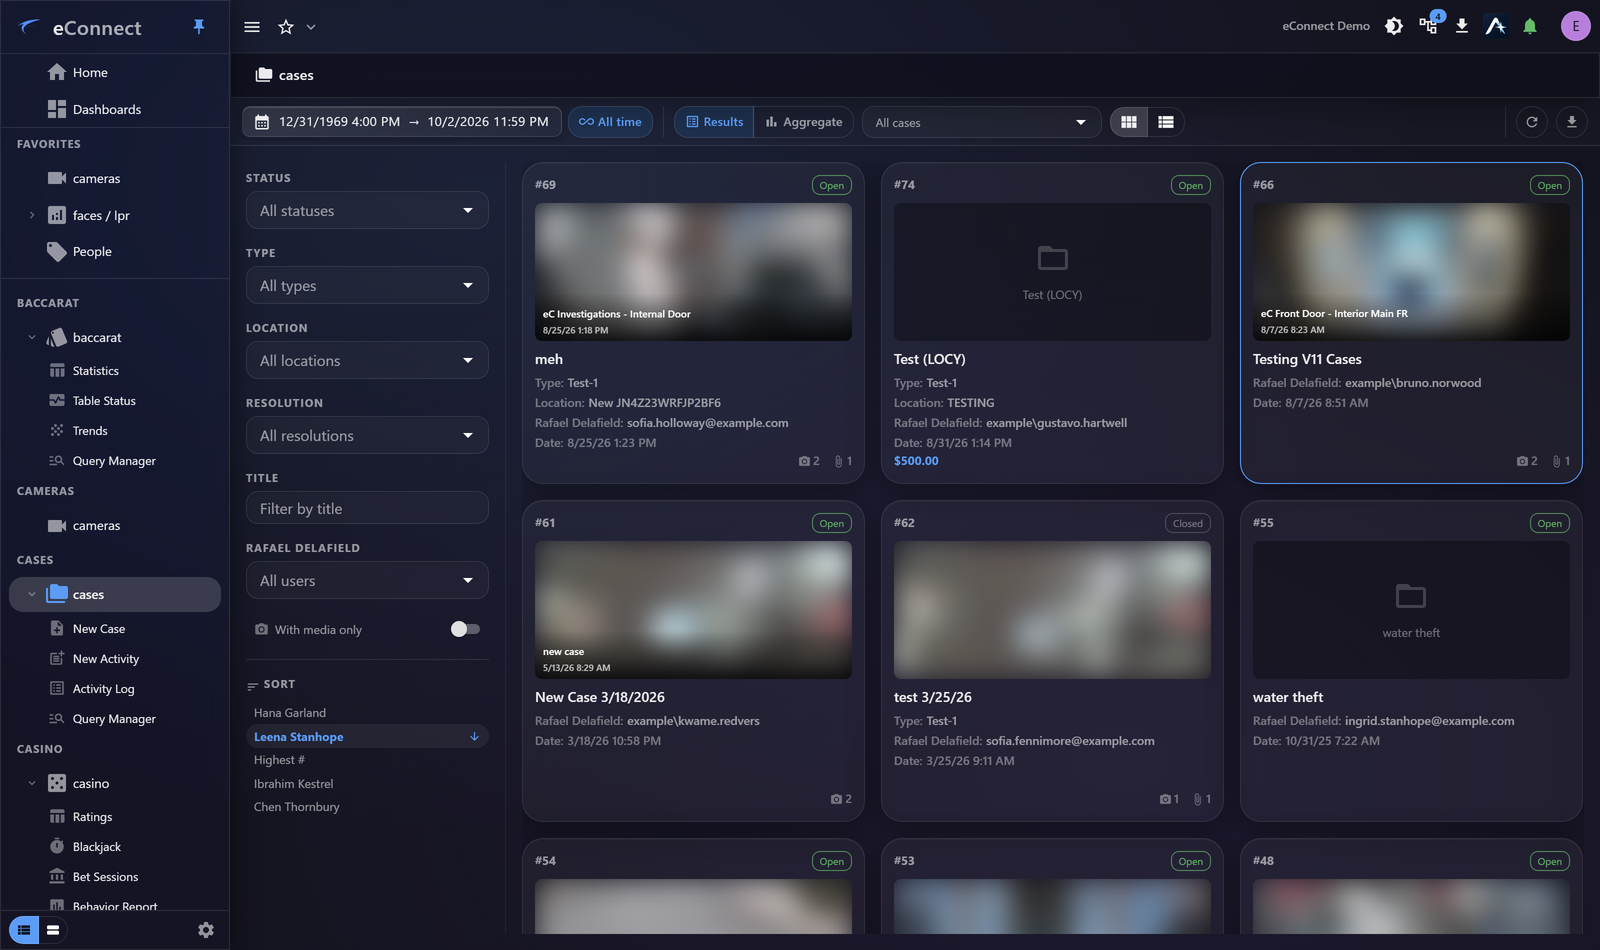Open the All locations dropdown
Screen dimensions: 1600x950
[367, 361]
